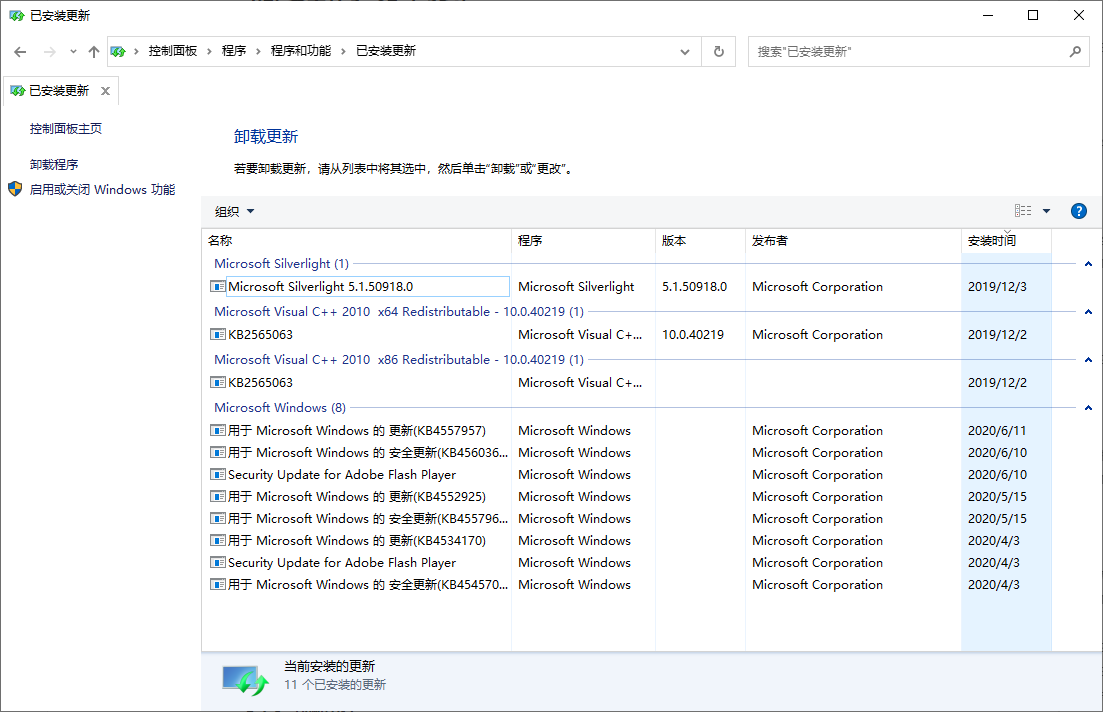Open 程序 breadcrumb segment
Viewport: 1103px width, 712px height.
[x=234, y=51]
